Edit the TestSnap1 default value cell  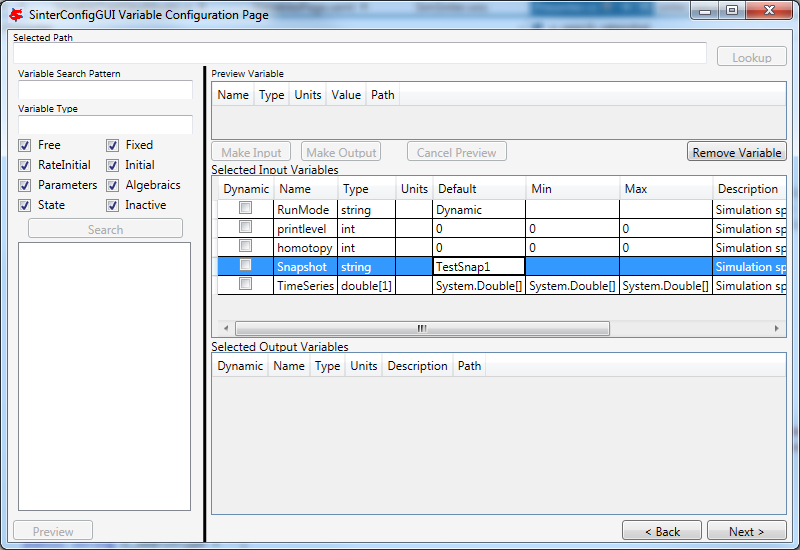pos(479,266)
